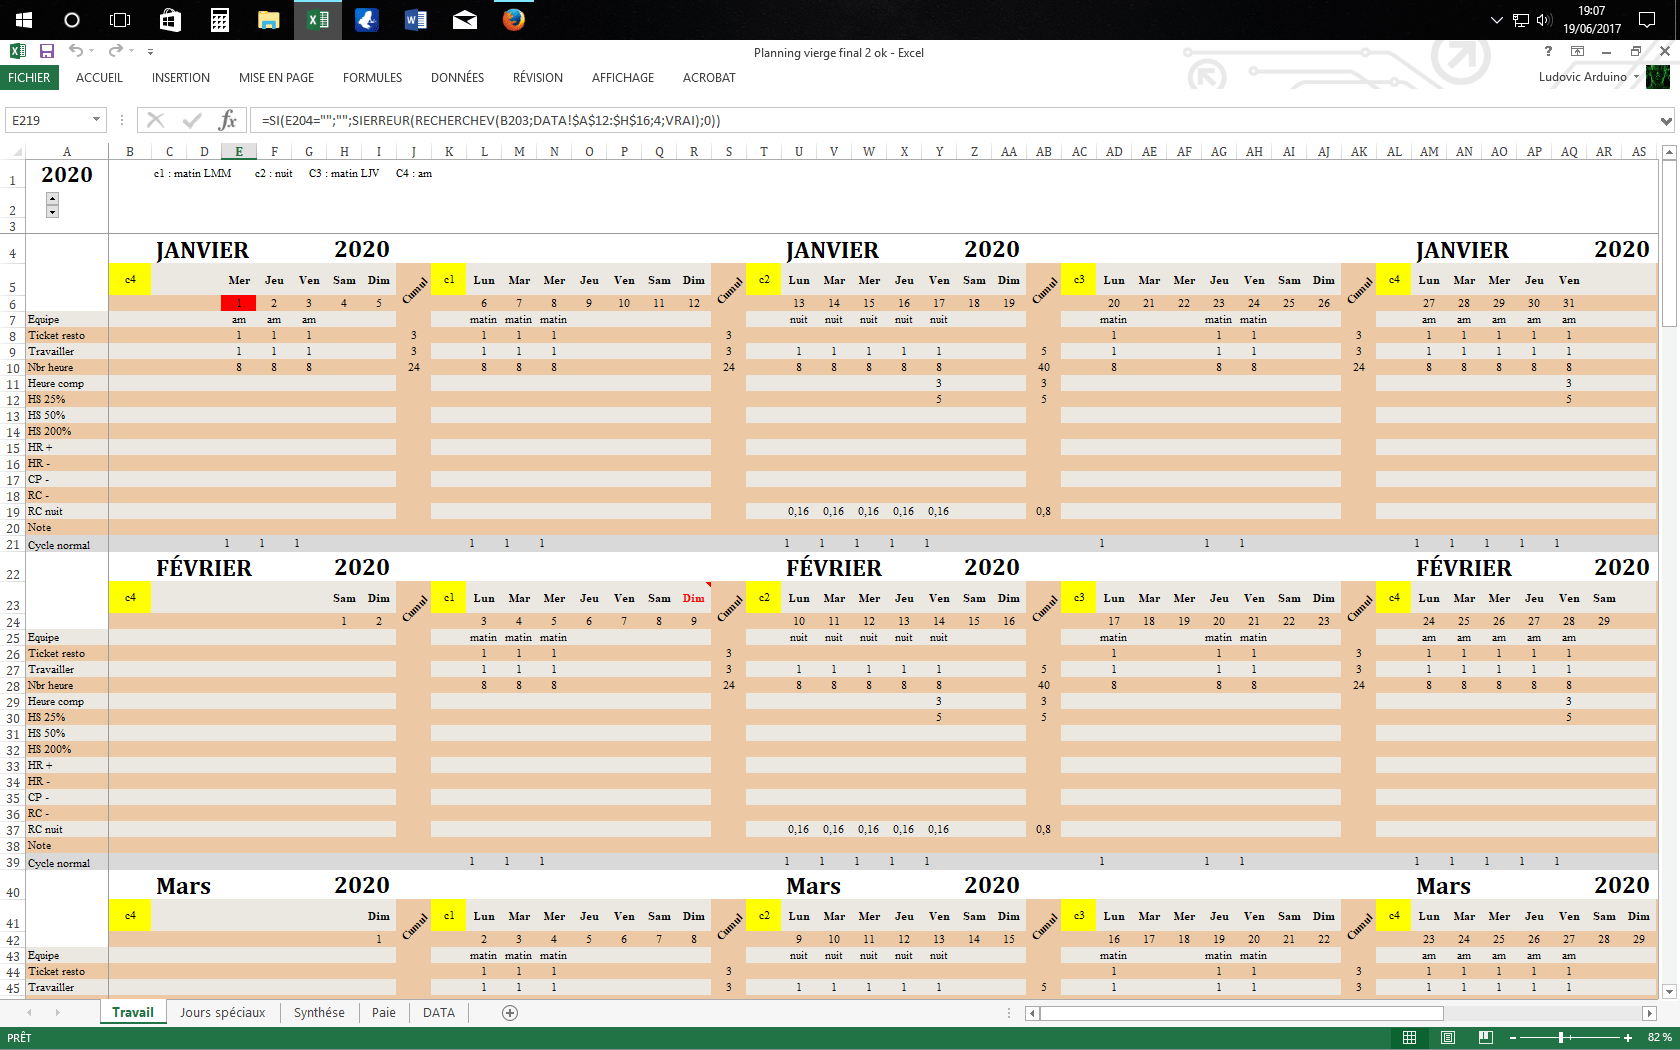Open Excel Help with the question mark
The width and height of the screenshot is (1680, 1050).
click(x=1548, y=51)
